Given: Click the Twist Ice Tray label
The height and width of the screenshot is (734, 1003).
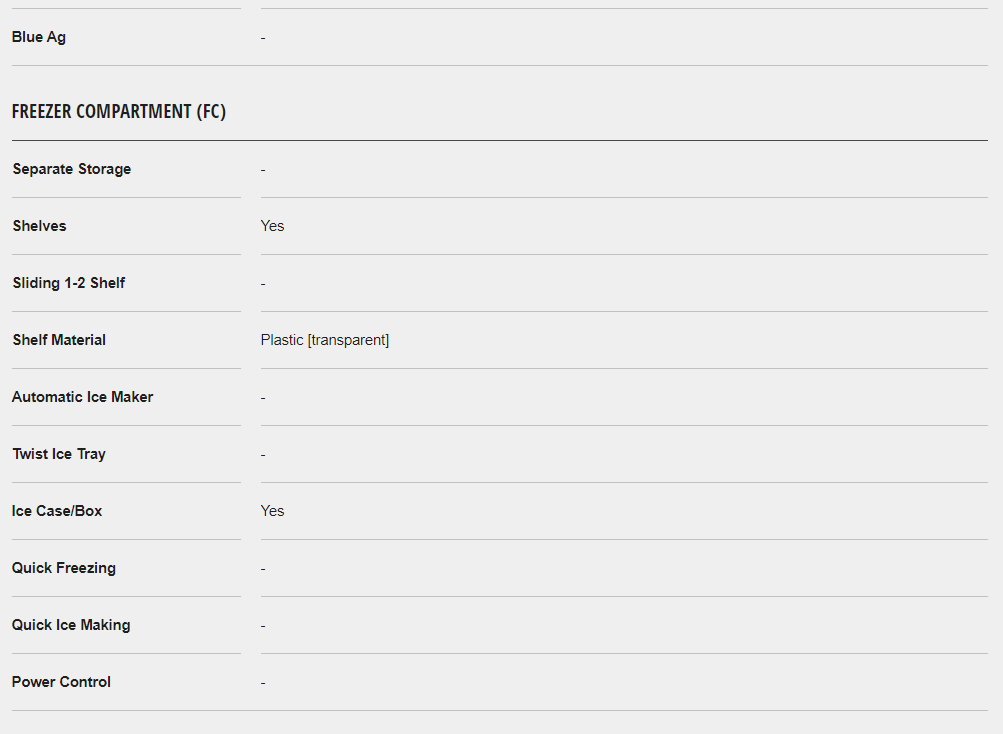Looking at the screenshot, I should coord(59,454).
